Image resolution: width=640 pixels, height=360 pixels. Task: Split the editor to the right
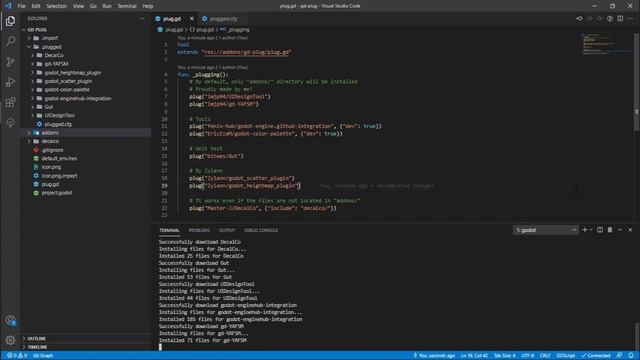(x=620, y=18)
